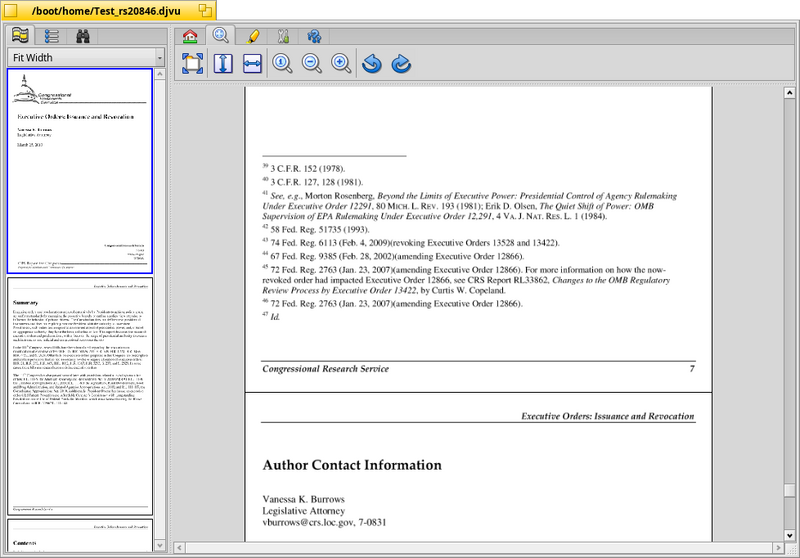The image size is (800, 558).
Task: Select the Summary page thumbnail
Action: coord(80,396)
